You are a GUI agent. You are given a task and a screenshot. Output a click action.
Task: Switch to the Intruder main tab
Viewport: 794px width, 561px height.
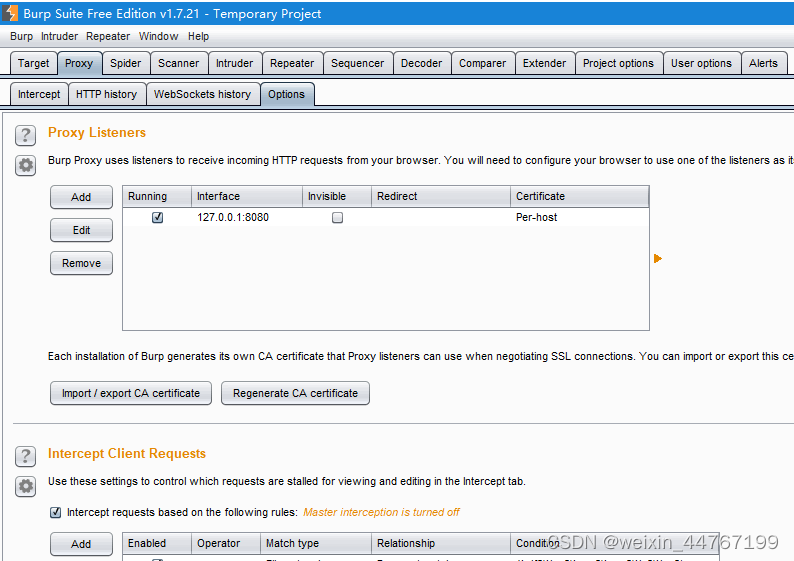234,63
